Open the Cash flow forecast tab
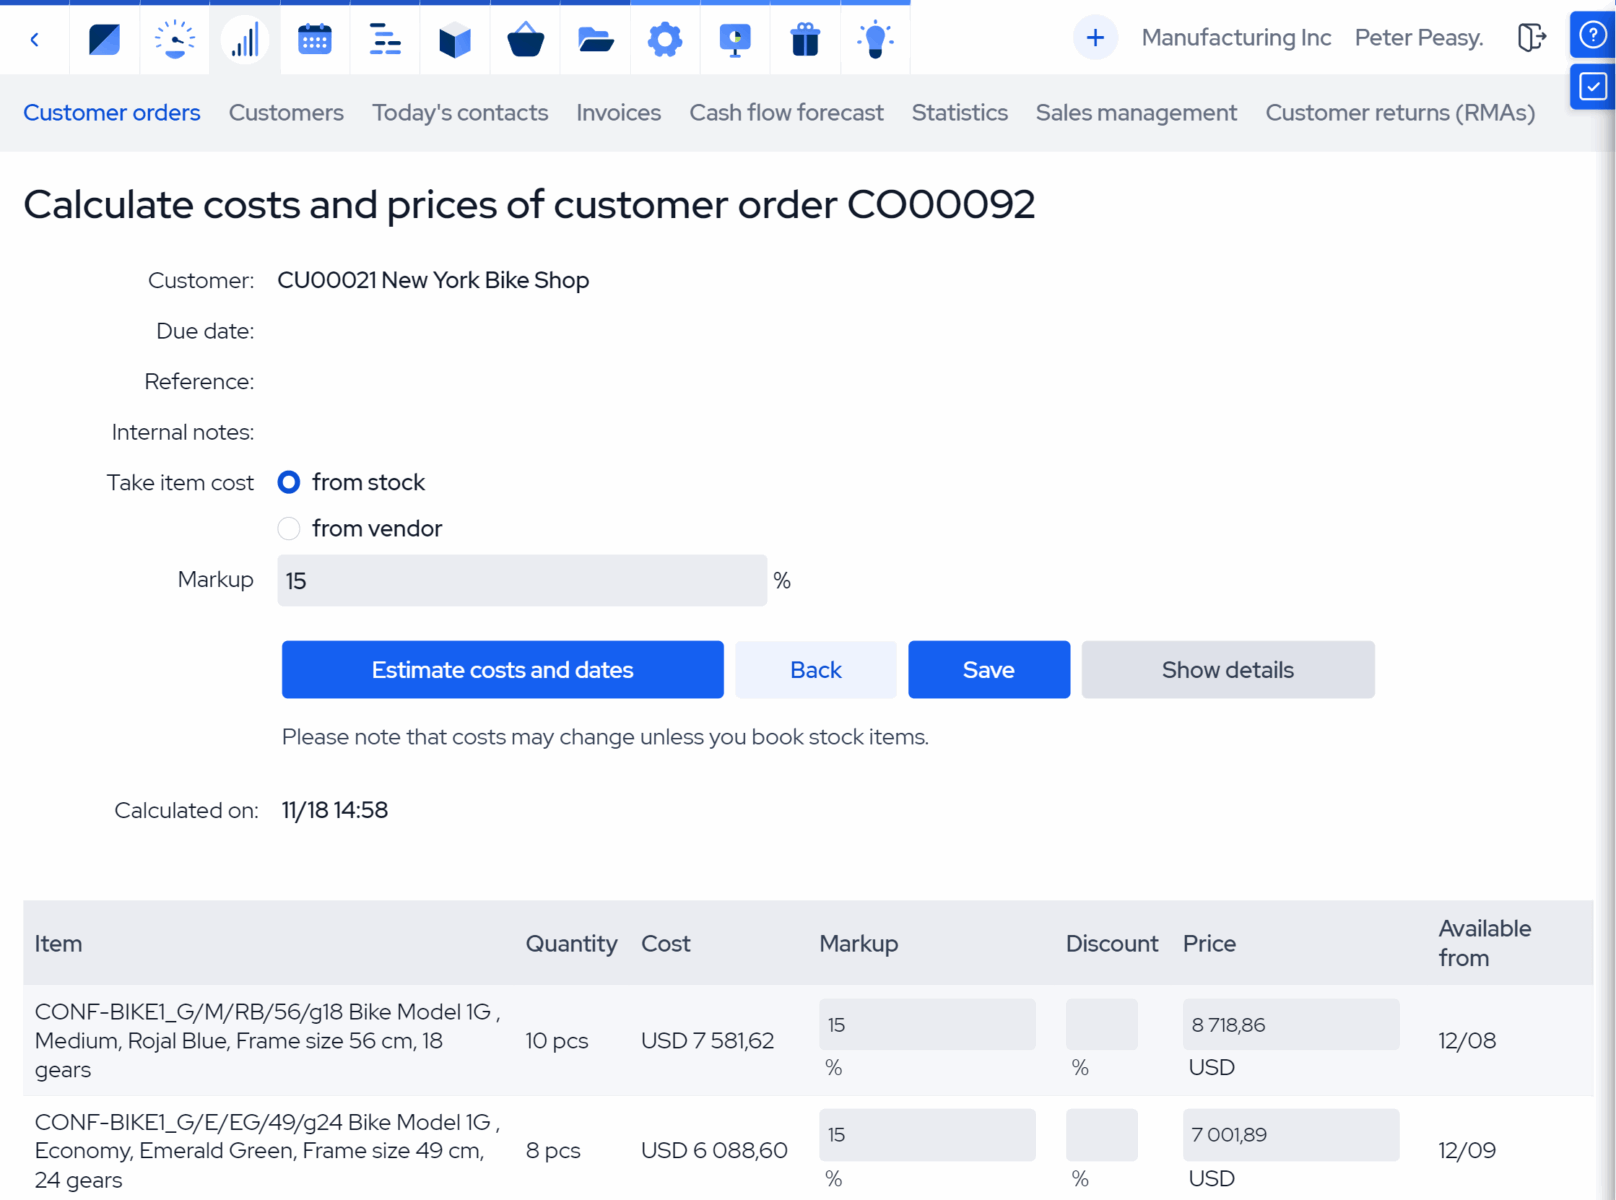The image size is (1616, 1200). [x=786, y=113]
